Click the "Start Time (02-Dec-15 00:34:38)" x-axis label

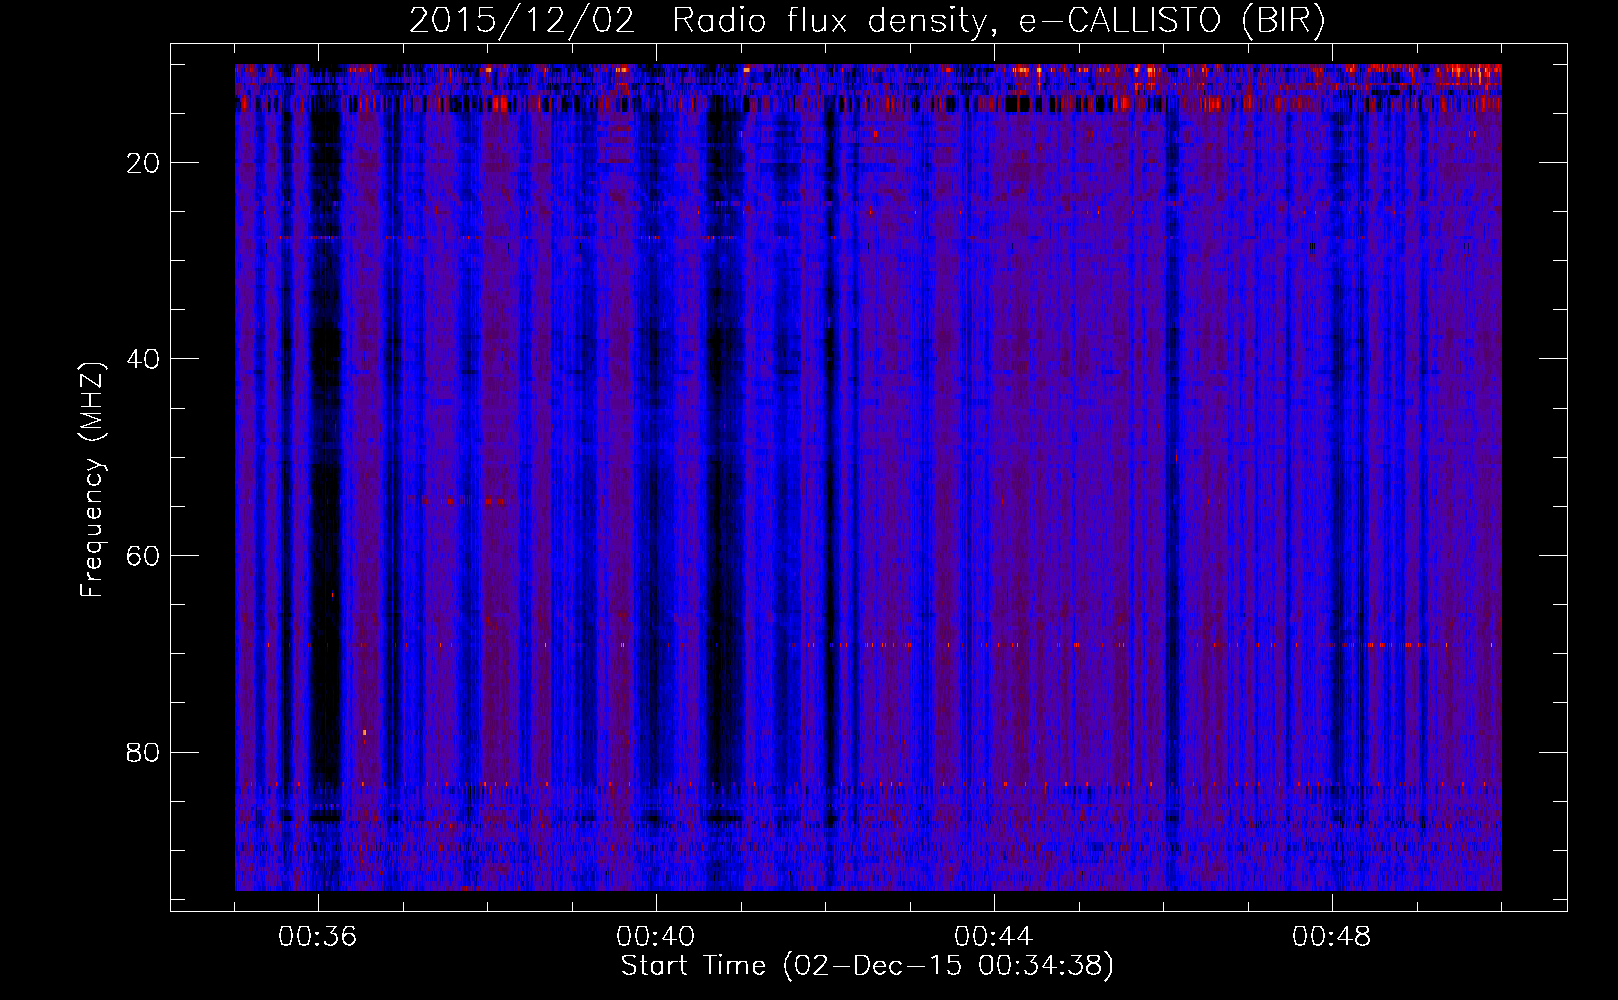point(867,966)
